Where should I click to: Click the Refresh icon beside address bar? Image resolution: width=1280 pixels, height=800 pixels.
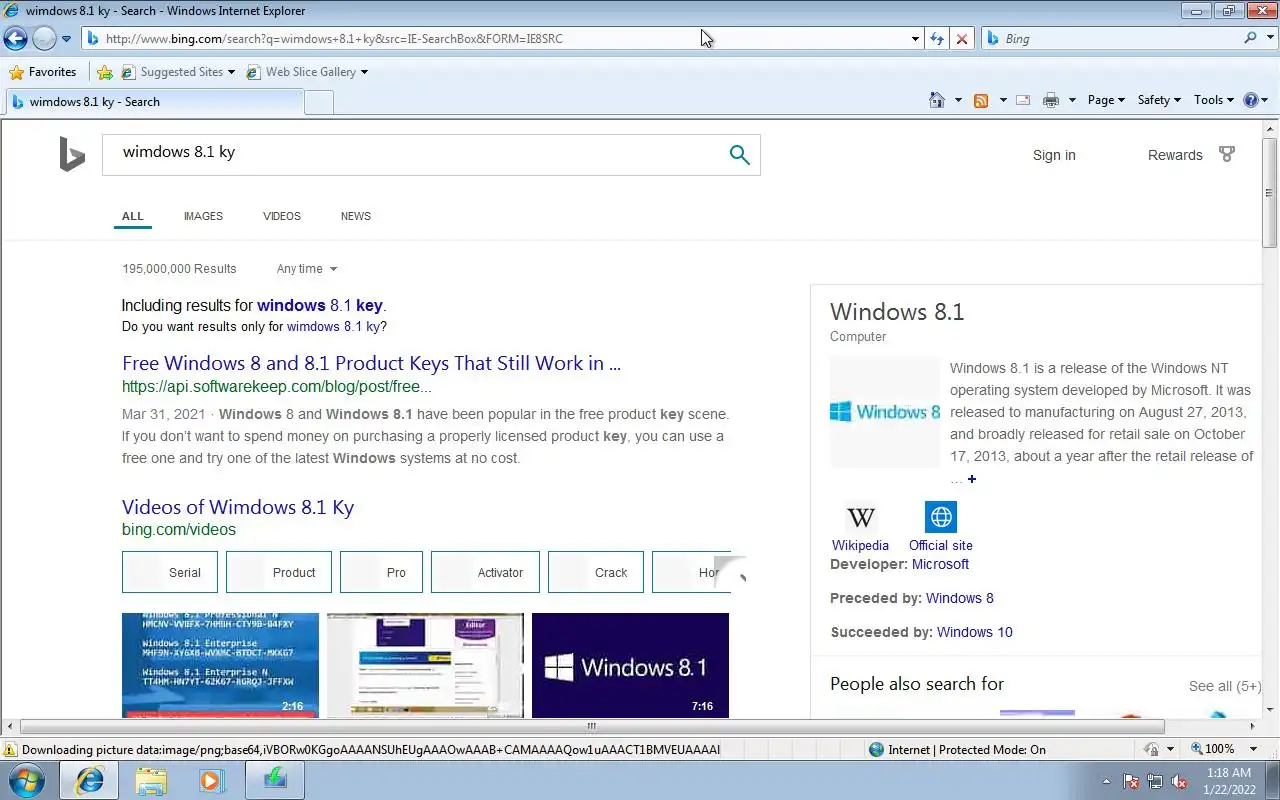click(x=936, y=39)
